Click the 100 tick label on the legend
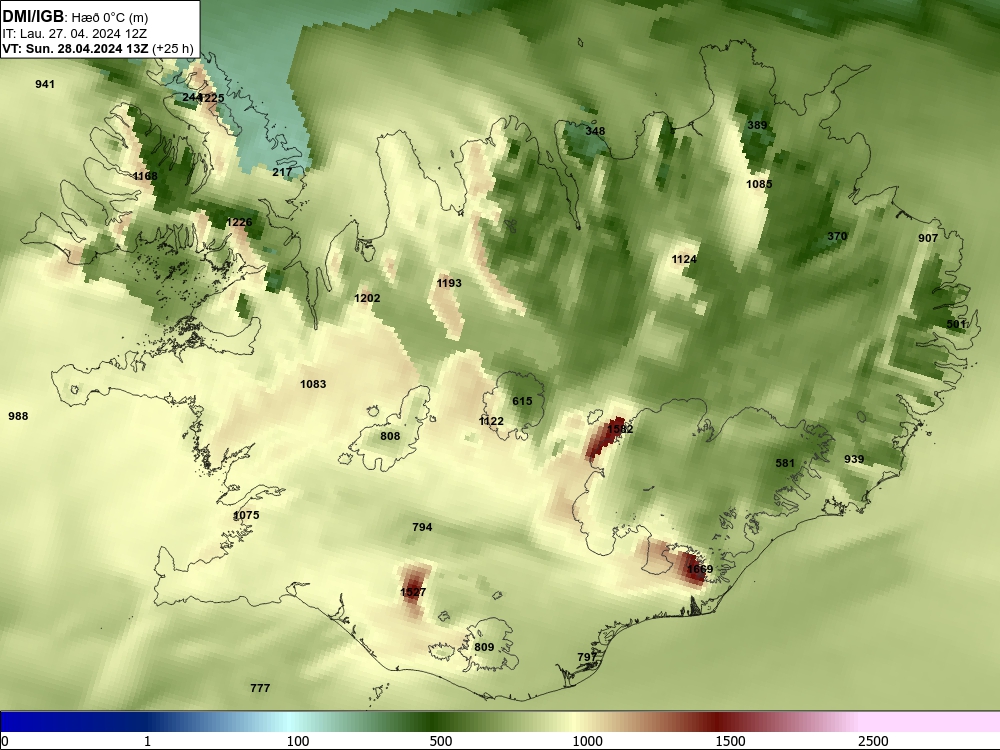The image size is (1000, 750). click(298, 741)
